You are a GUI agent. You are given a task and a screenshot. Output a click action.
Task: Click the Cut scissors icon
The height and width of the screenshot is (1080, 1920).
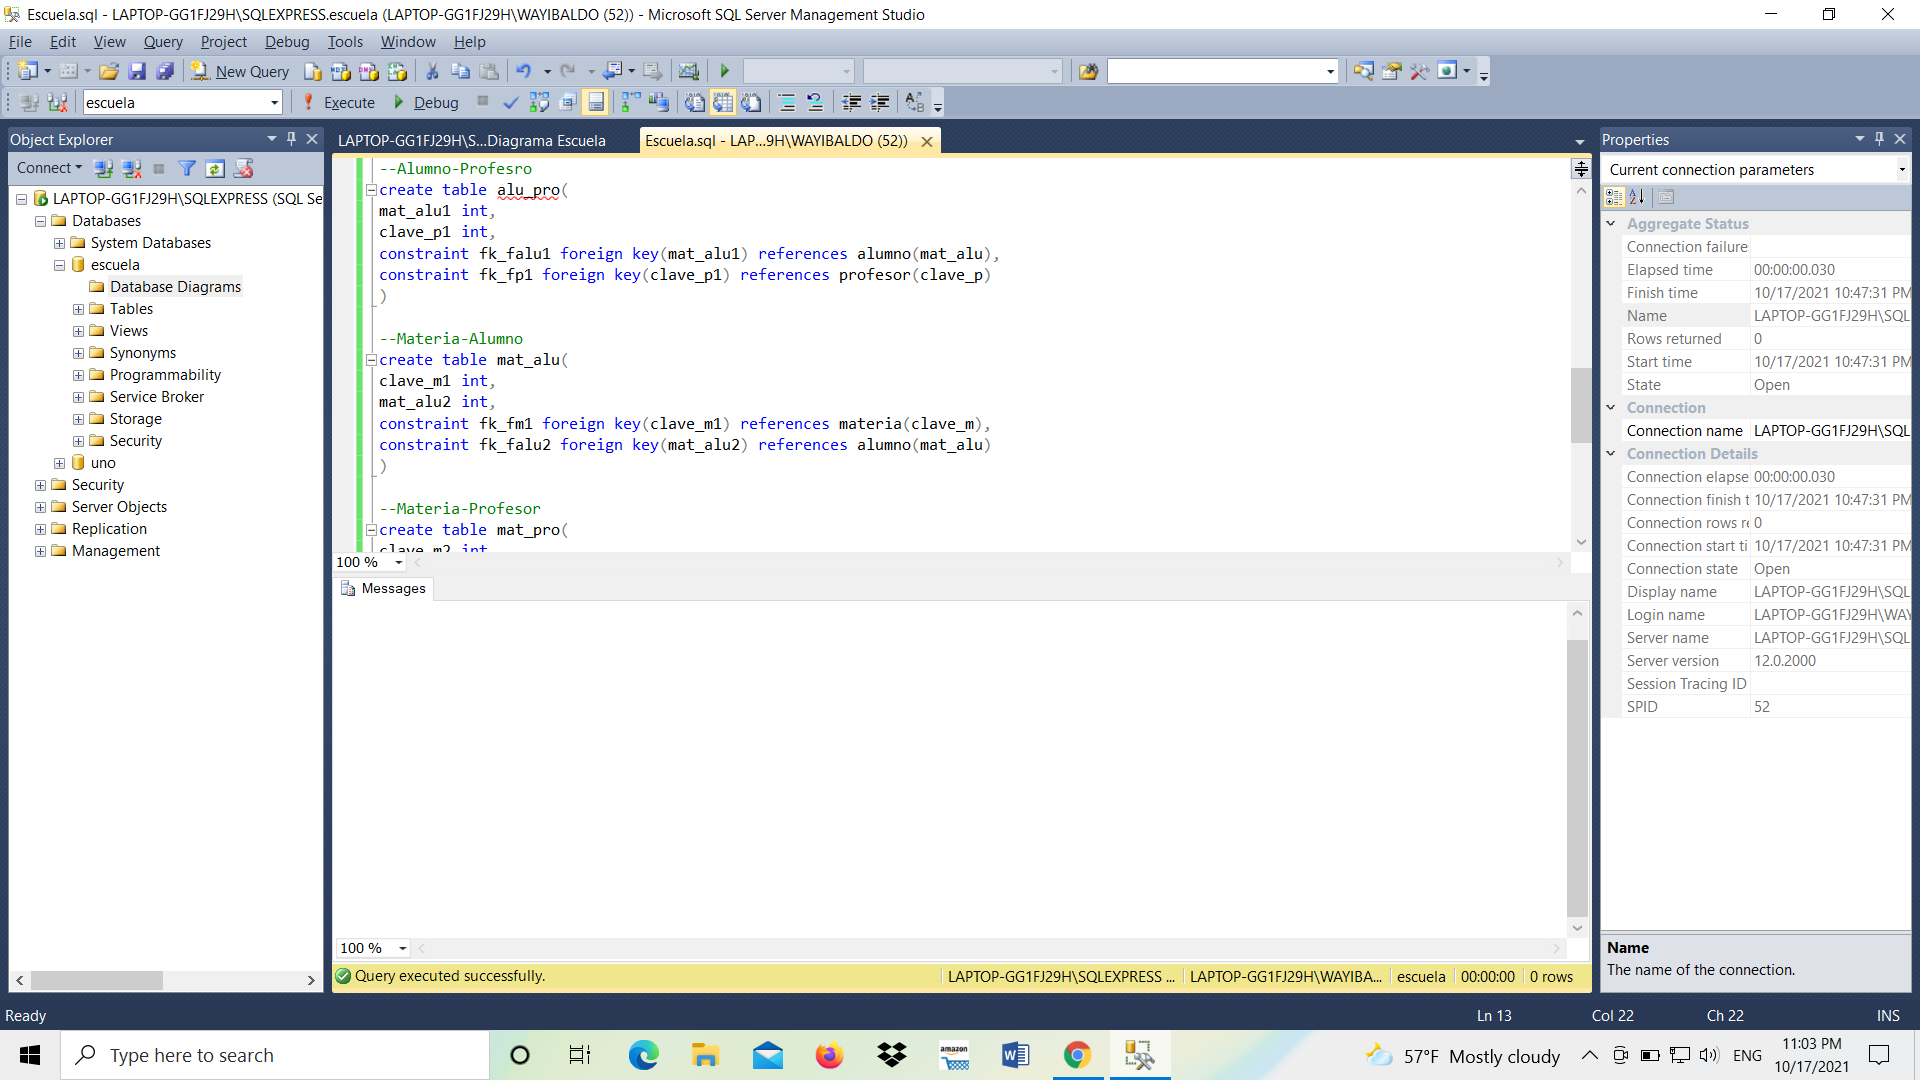[x=432, y=71]
